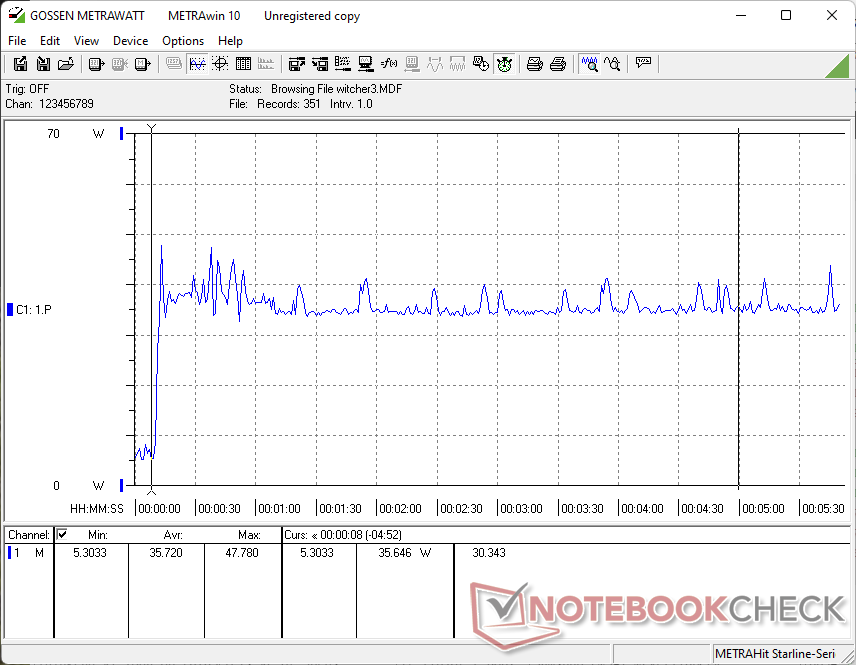
Task: Click the second floppy save-as icon
Action: tap(43, 64)
